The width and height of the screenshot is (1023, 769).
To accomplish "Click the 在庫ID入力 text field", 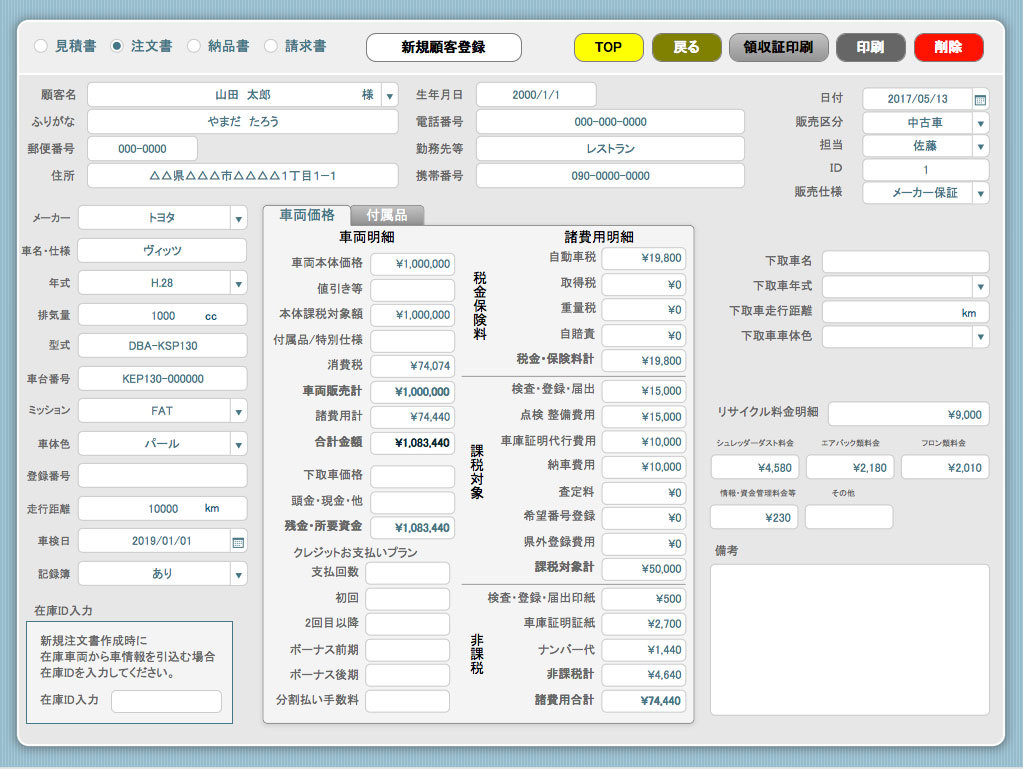I will 166,701.
